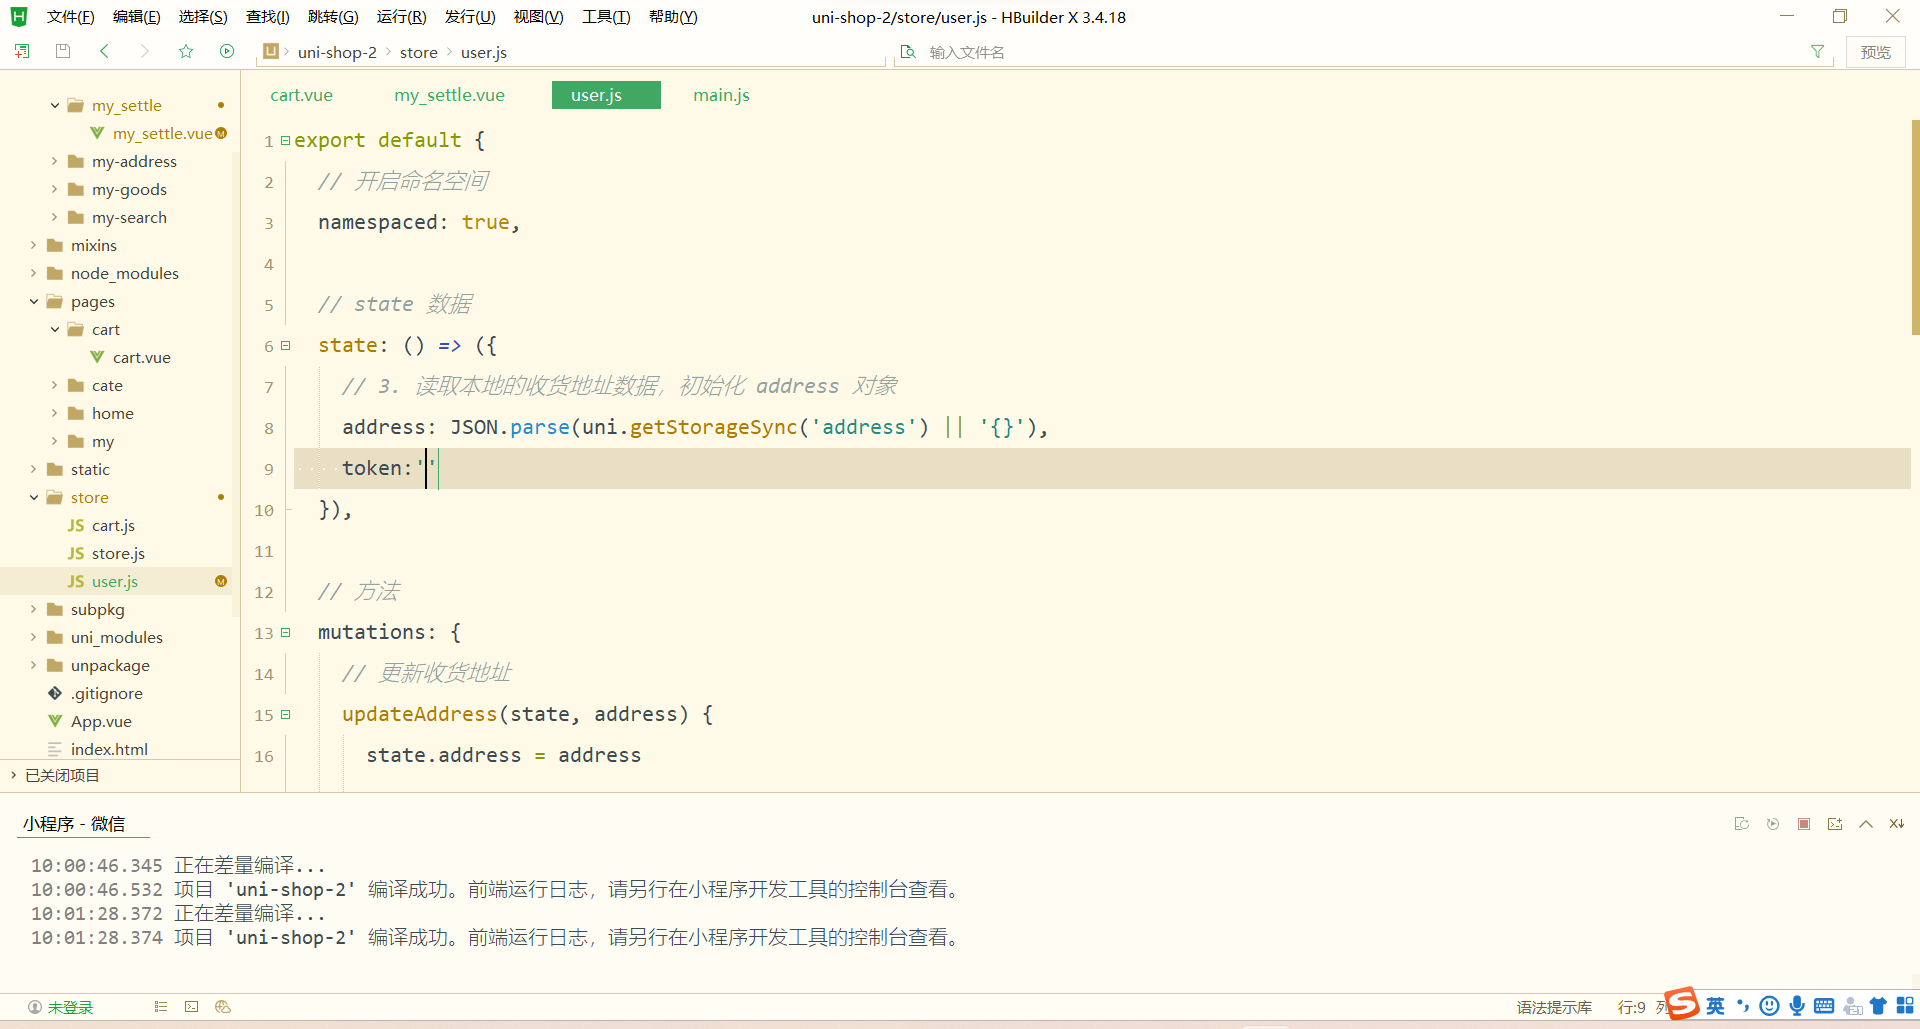
Task: Toggle the Sogou soft keyboard
Action: point(1824,1006)
